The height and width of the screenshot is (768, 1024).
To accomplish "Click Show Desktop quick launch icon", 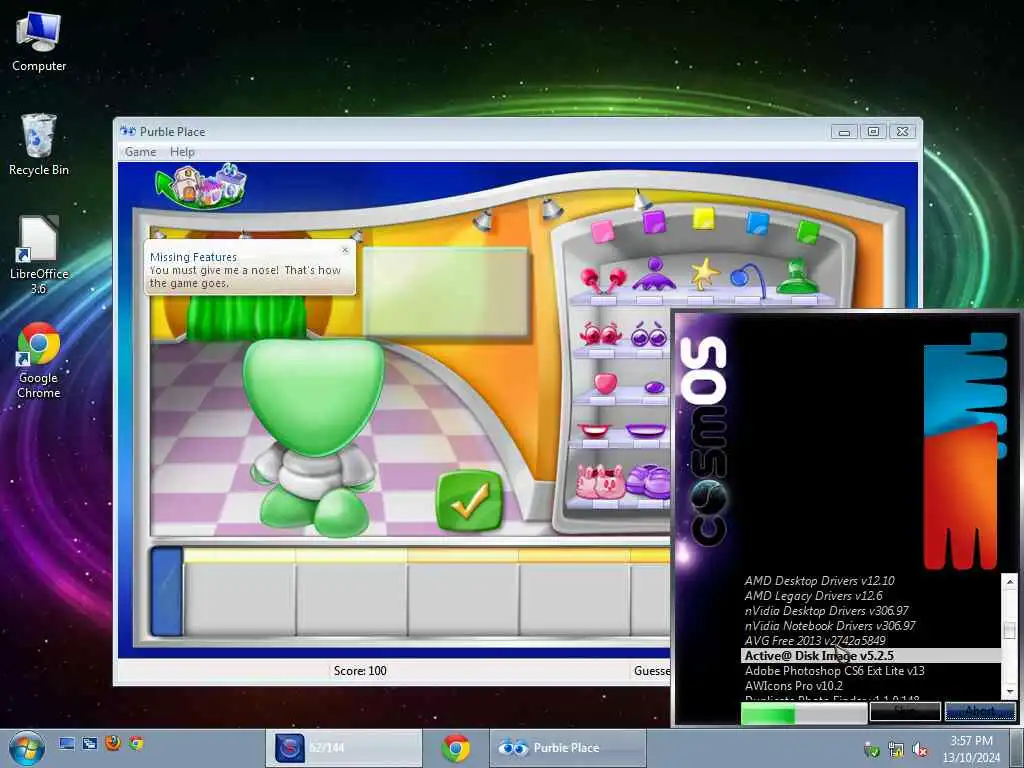I will tap(67, 743).
